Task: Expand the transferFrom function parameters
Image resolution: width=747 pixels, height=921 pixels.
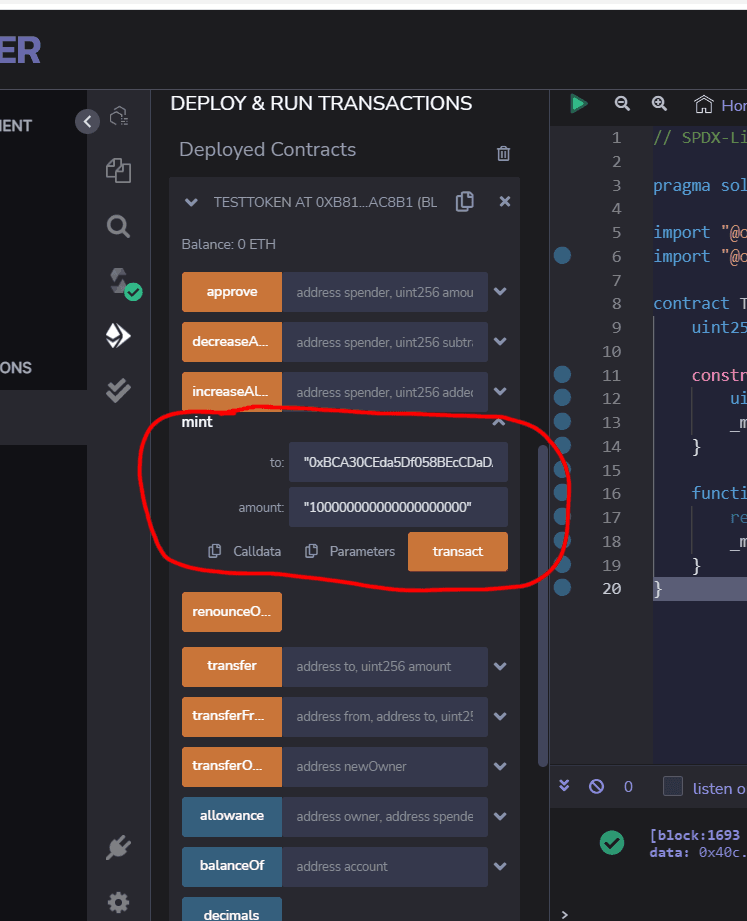Action: pos(500,716)
